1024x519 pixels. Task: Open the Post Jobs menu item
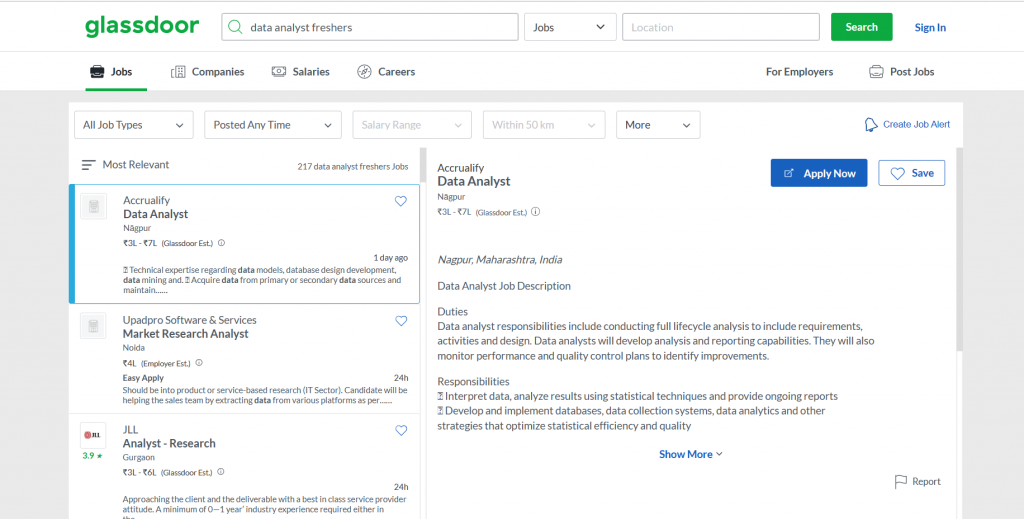(x=901, y=72)
